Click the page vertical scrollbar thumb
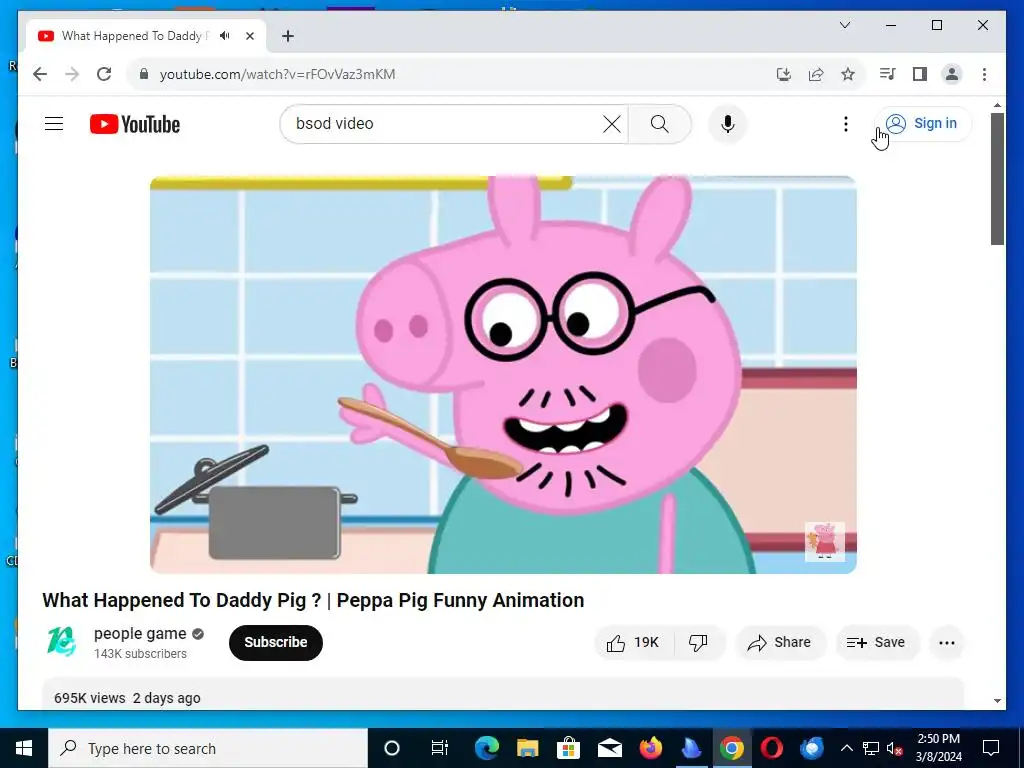1024x768 pixels. click(997, 179)
